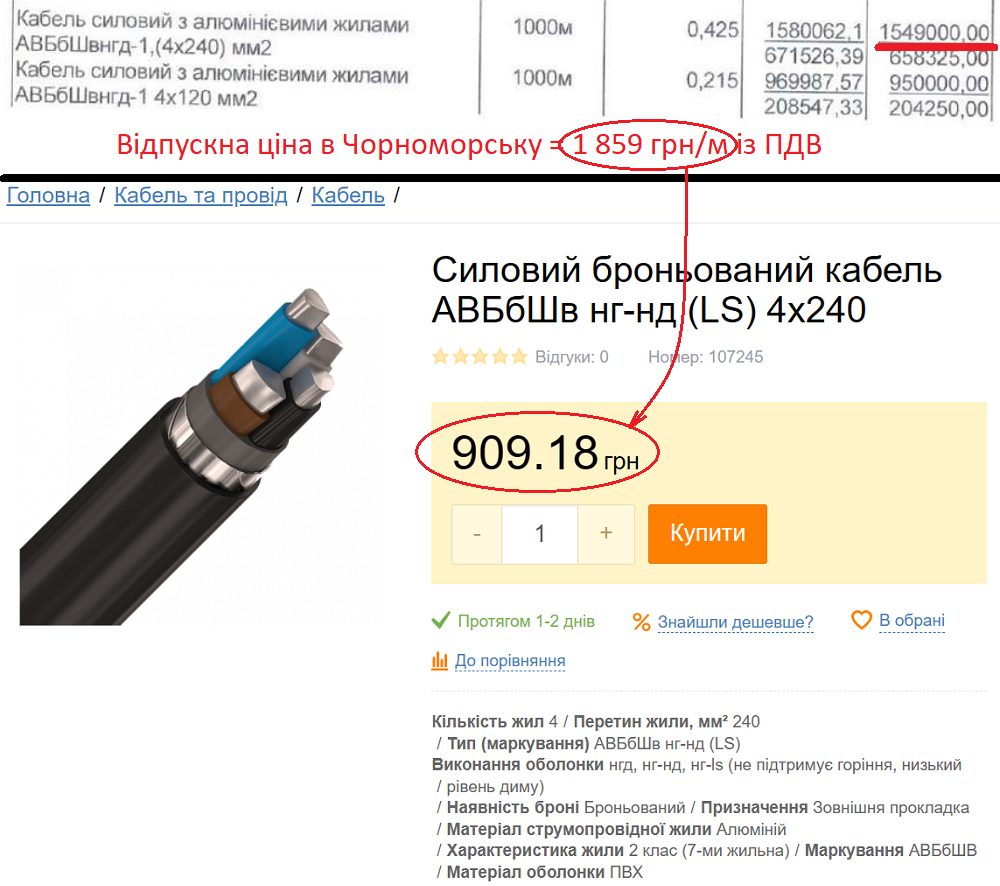Open the Відгуки: 0 reviews label
The height and width of the screenshot is (886, 1000).
tap(571, 357)
